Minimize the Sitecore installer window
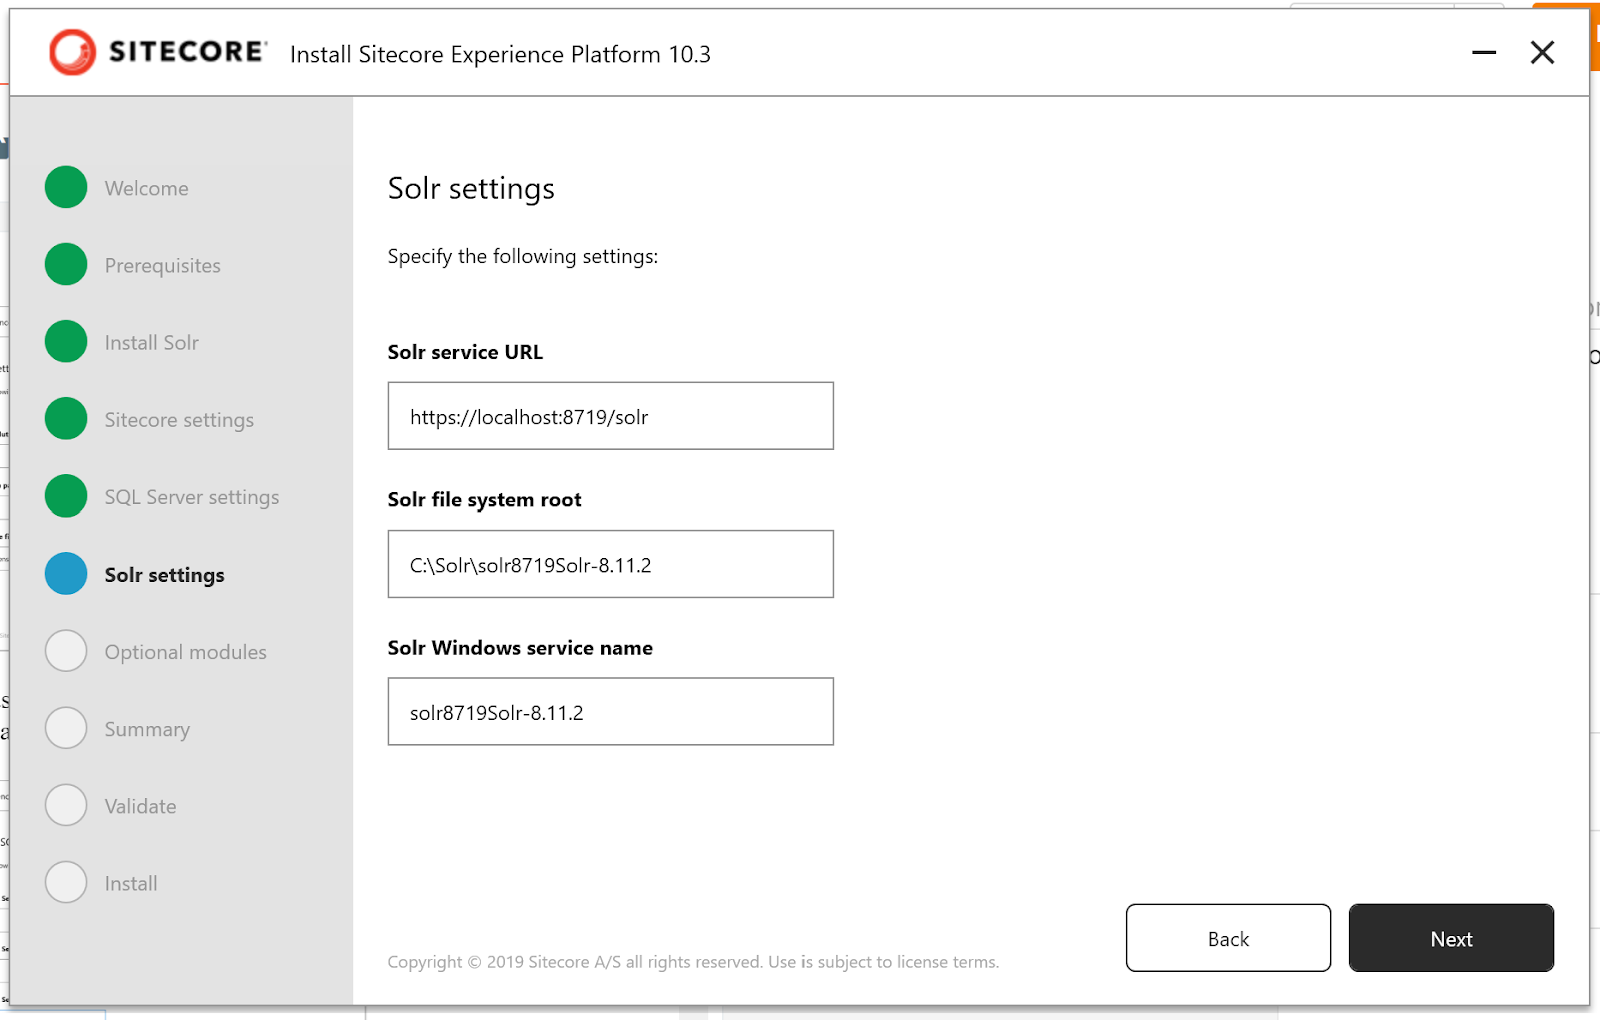Viewport: 1600px width, 1020px height. tap(1484, 52)
